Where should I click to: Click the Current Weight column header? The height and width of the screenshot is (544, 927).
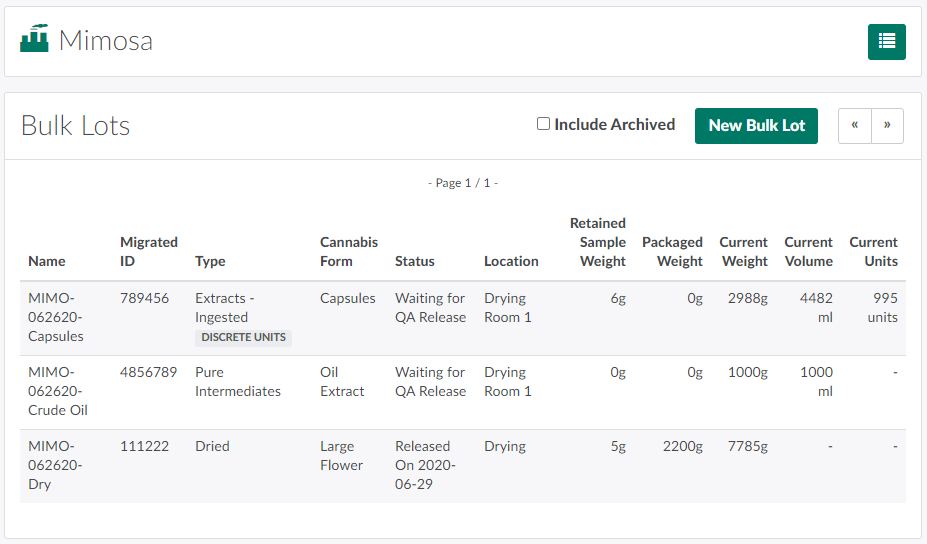pos(743,251)
